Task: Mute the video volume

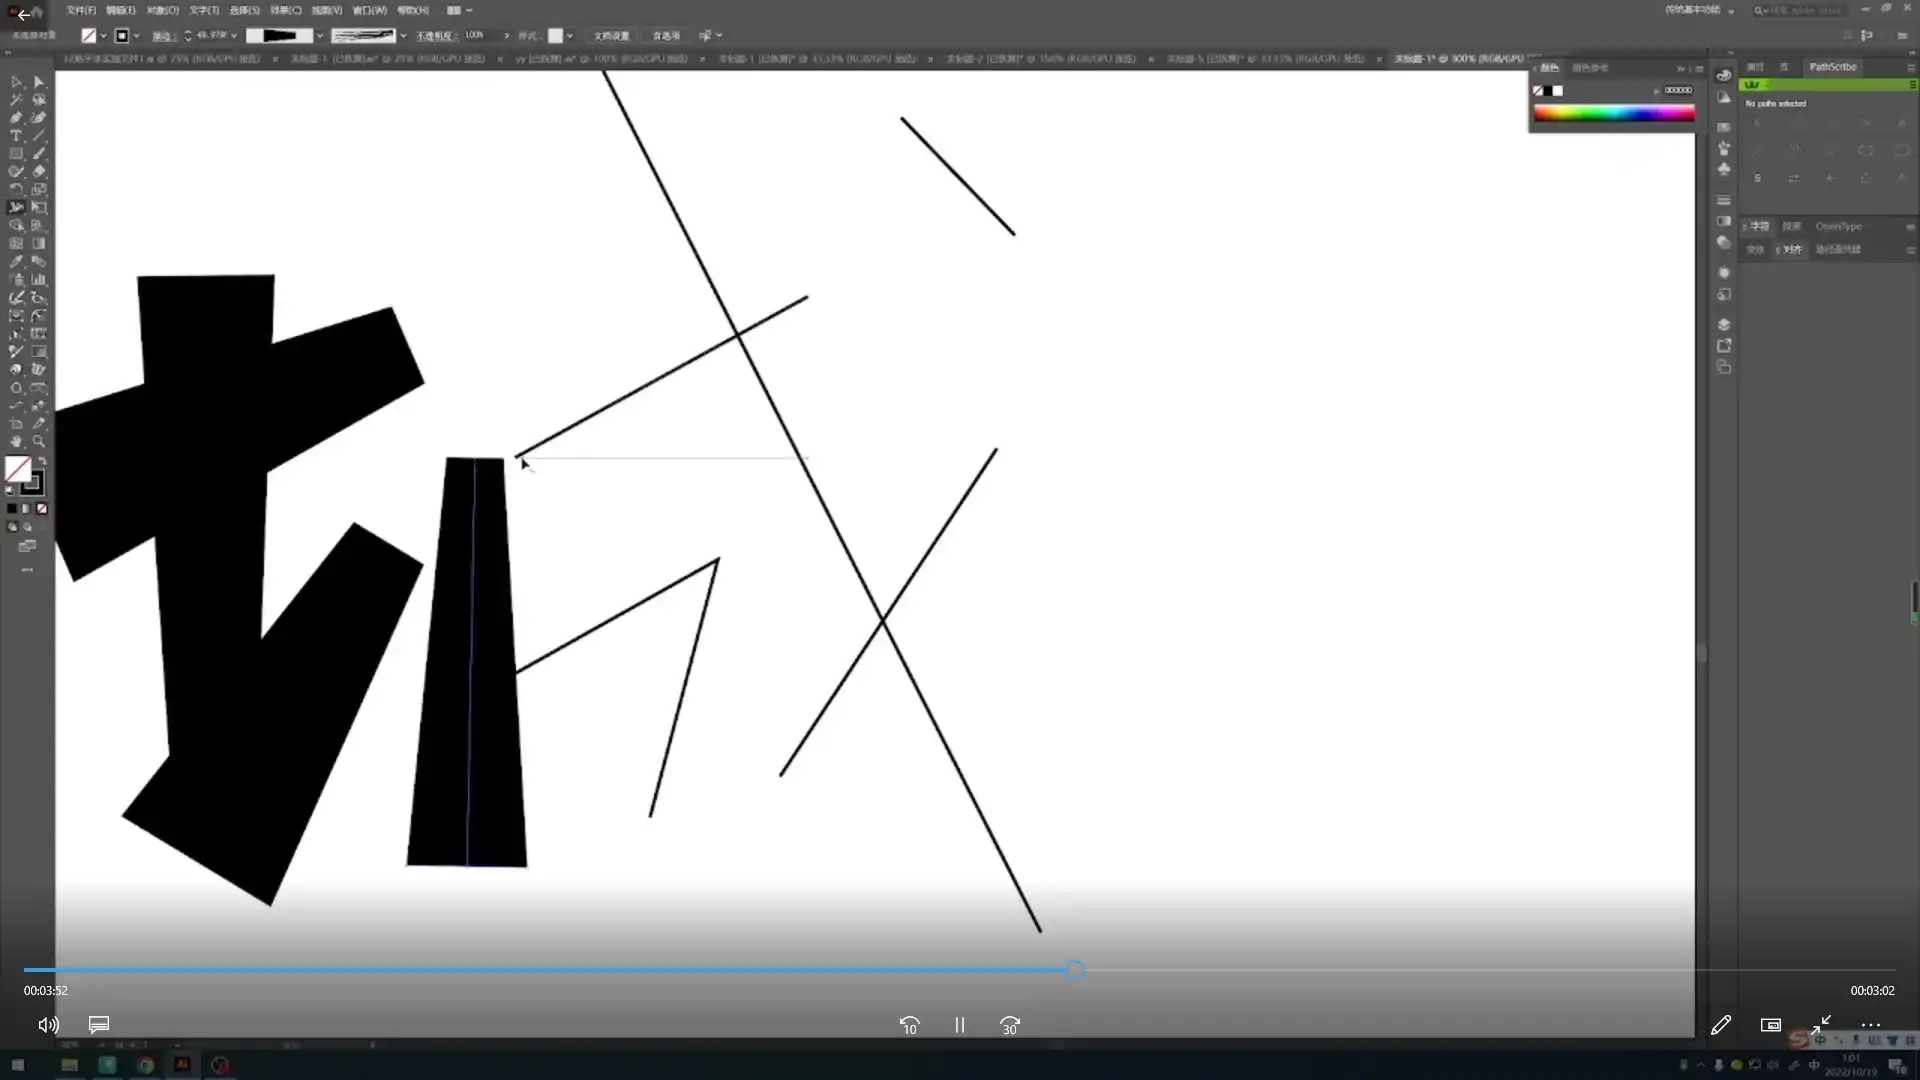Action: click(48, 1025)
